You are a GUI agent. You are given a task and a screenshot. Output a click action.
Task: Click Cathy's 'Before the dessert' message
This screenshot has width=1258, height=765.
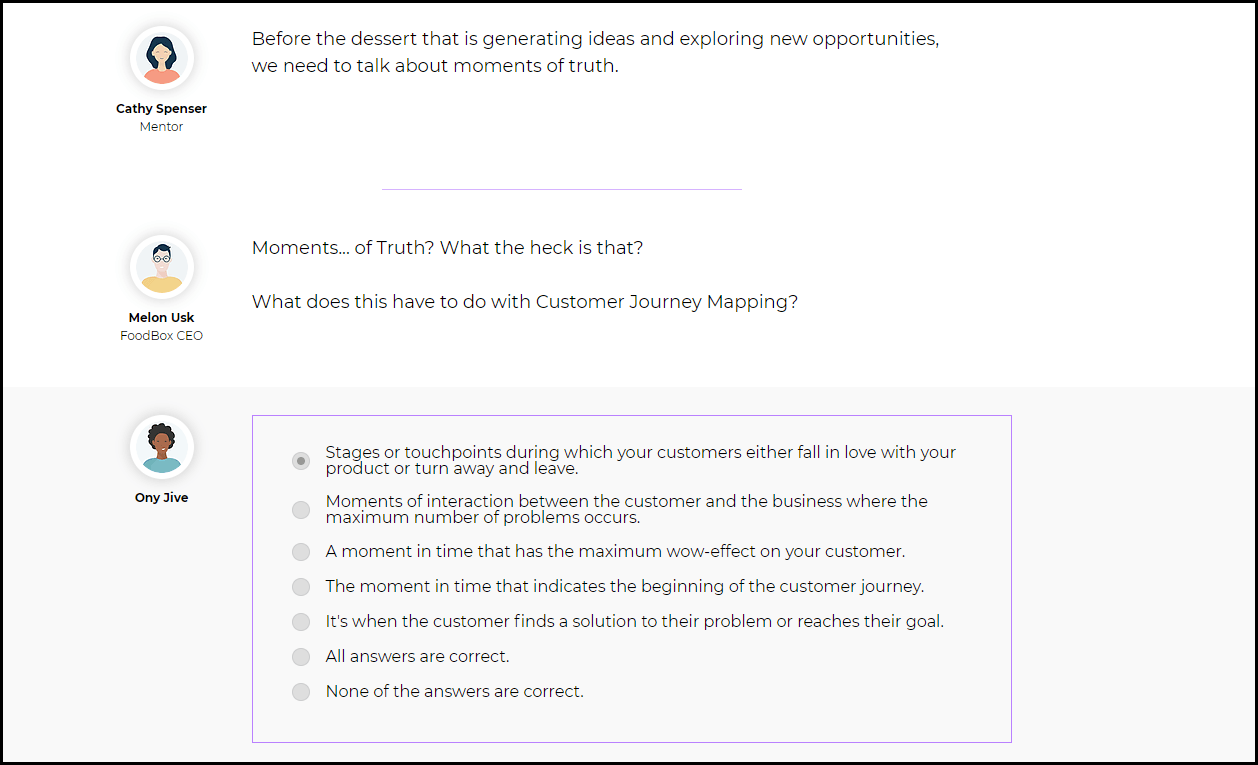pos(595,53)
